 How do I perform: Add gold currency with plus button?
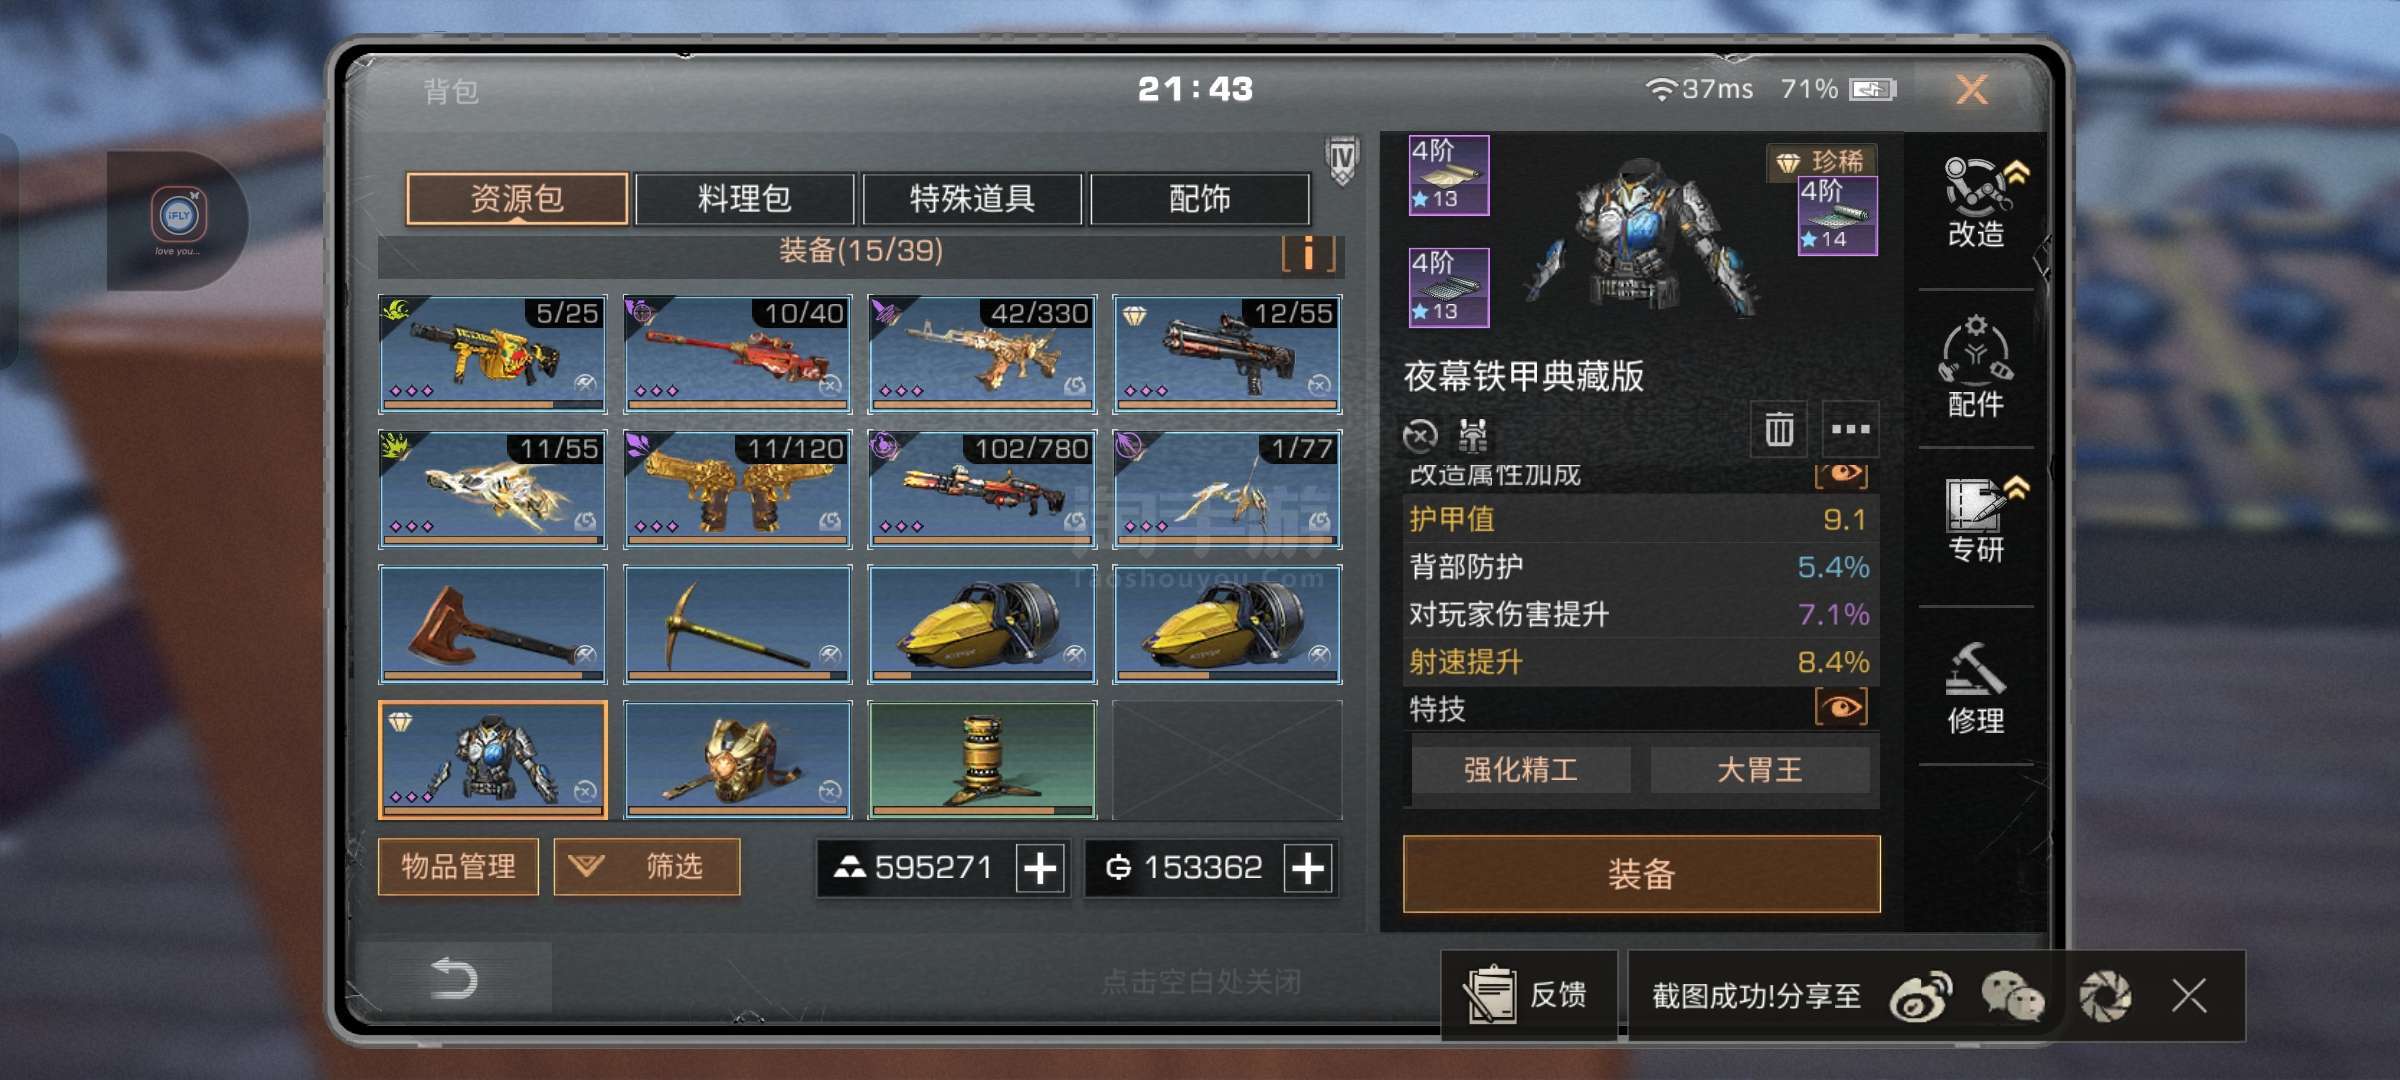(1308, 868)
